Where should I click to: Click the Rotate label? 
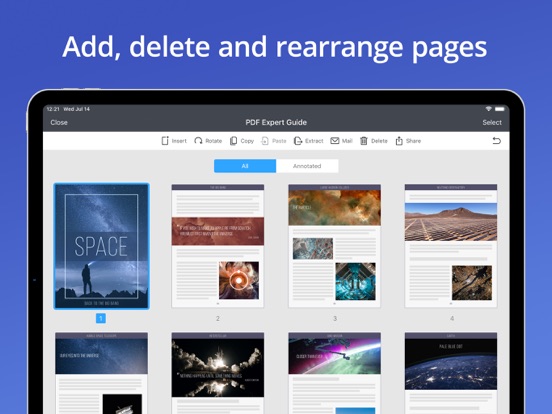214,141
